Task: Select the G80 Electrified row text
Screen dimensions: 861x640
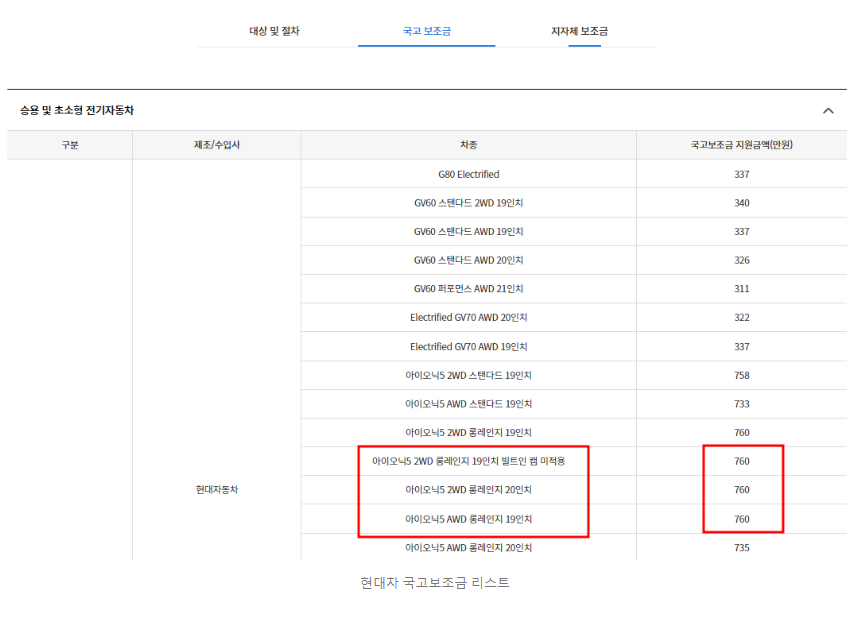Action: coord(468,175)
